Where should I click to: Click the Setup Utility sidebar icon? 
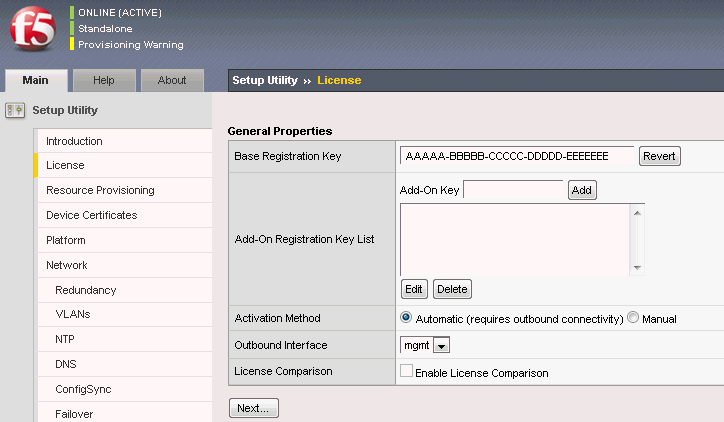pyautogui.click(x=15, y=110)
